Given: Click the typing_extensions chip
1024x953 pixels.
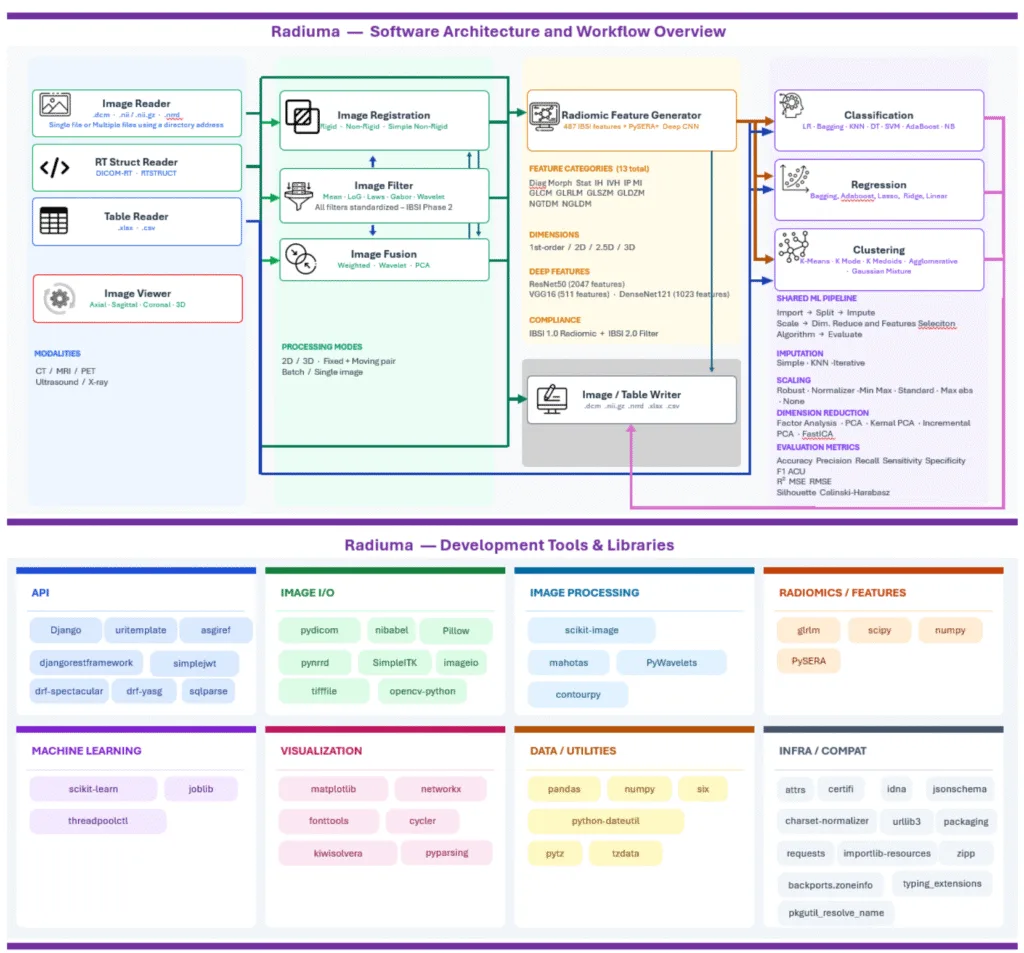Looking at the screenshot, I should tap(942, 883).
